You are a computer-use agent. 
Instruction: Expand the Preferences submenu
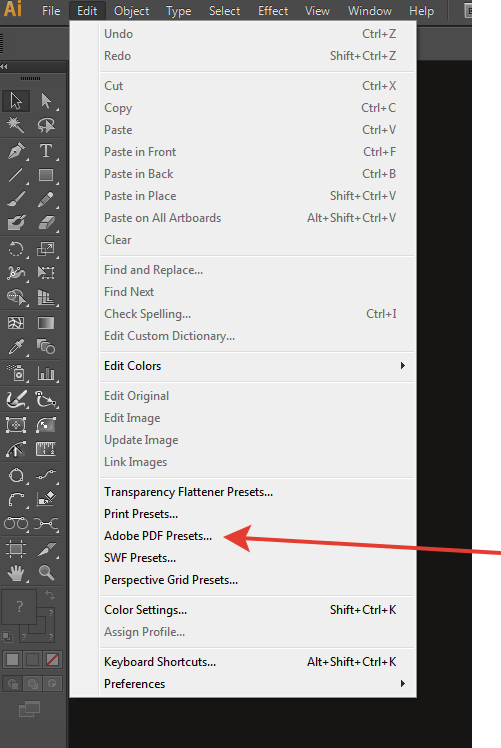(257, 684)
